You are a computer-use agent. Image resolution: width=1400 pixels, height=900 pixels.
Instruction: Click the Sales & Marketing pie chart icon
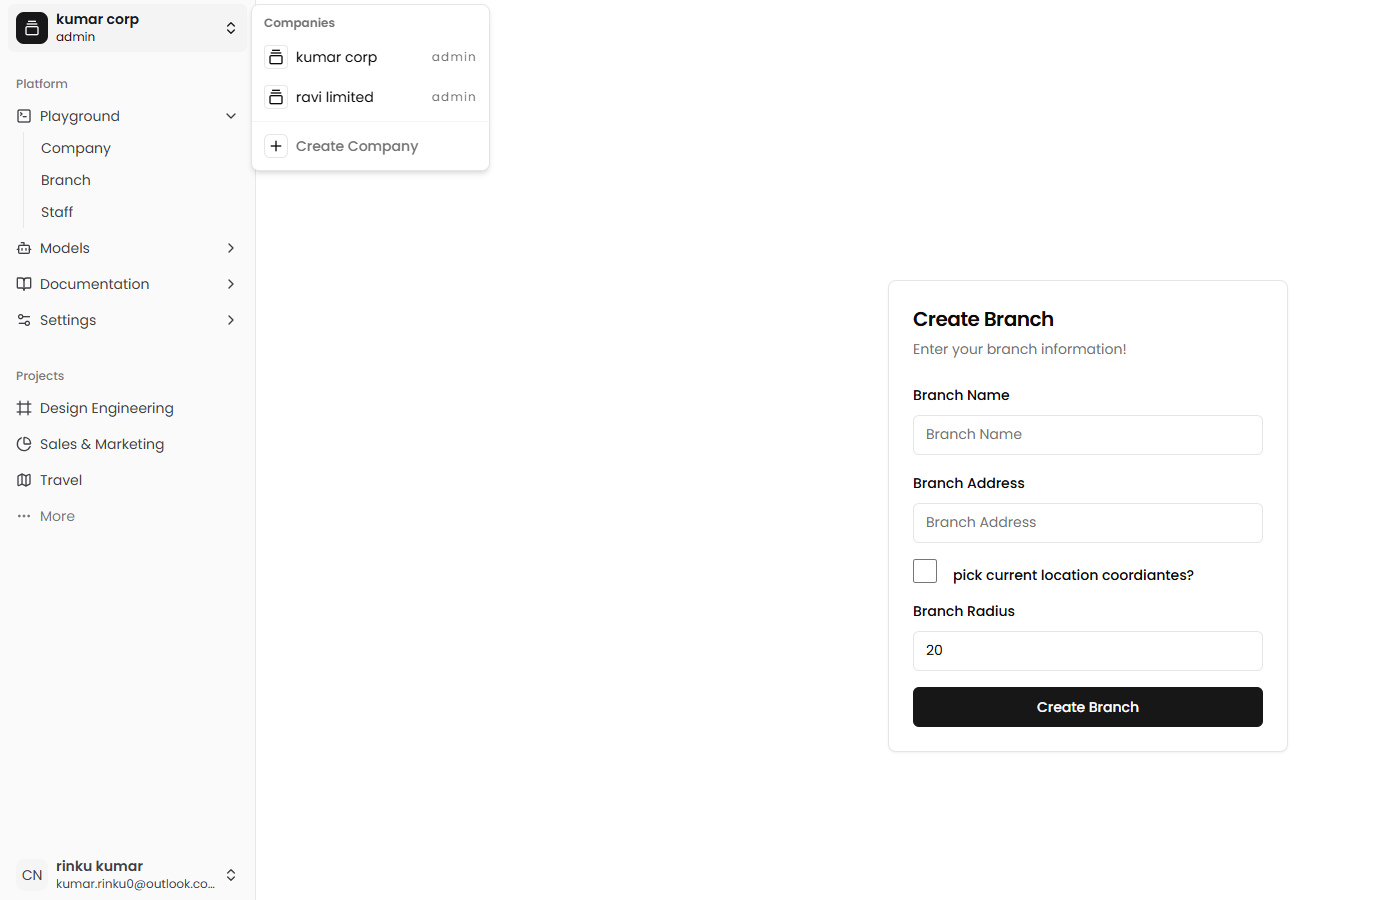[x=24, y=444]
